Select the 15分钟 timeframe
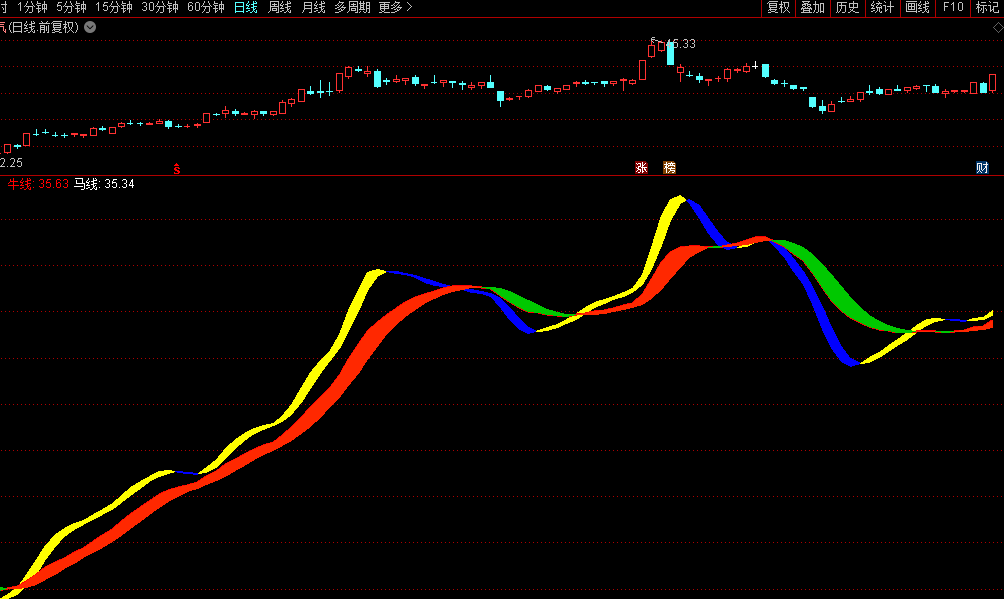Image resolution: width=1004 pixels, height=599 pixels. (113, 8)
